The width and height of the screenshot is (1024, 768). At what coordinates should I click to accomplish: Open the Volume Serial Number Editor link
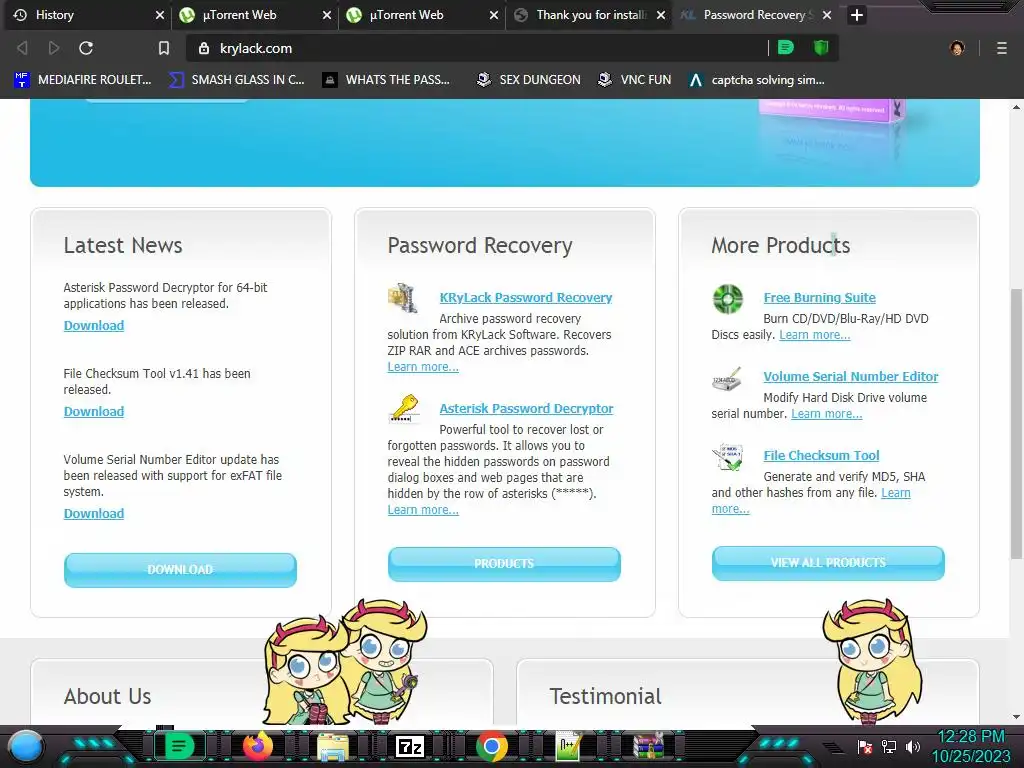point(851,377)
